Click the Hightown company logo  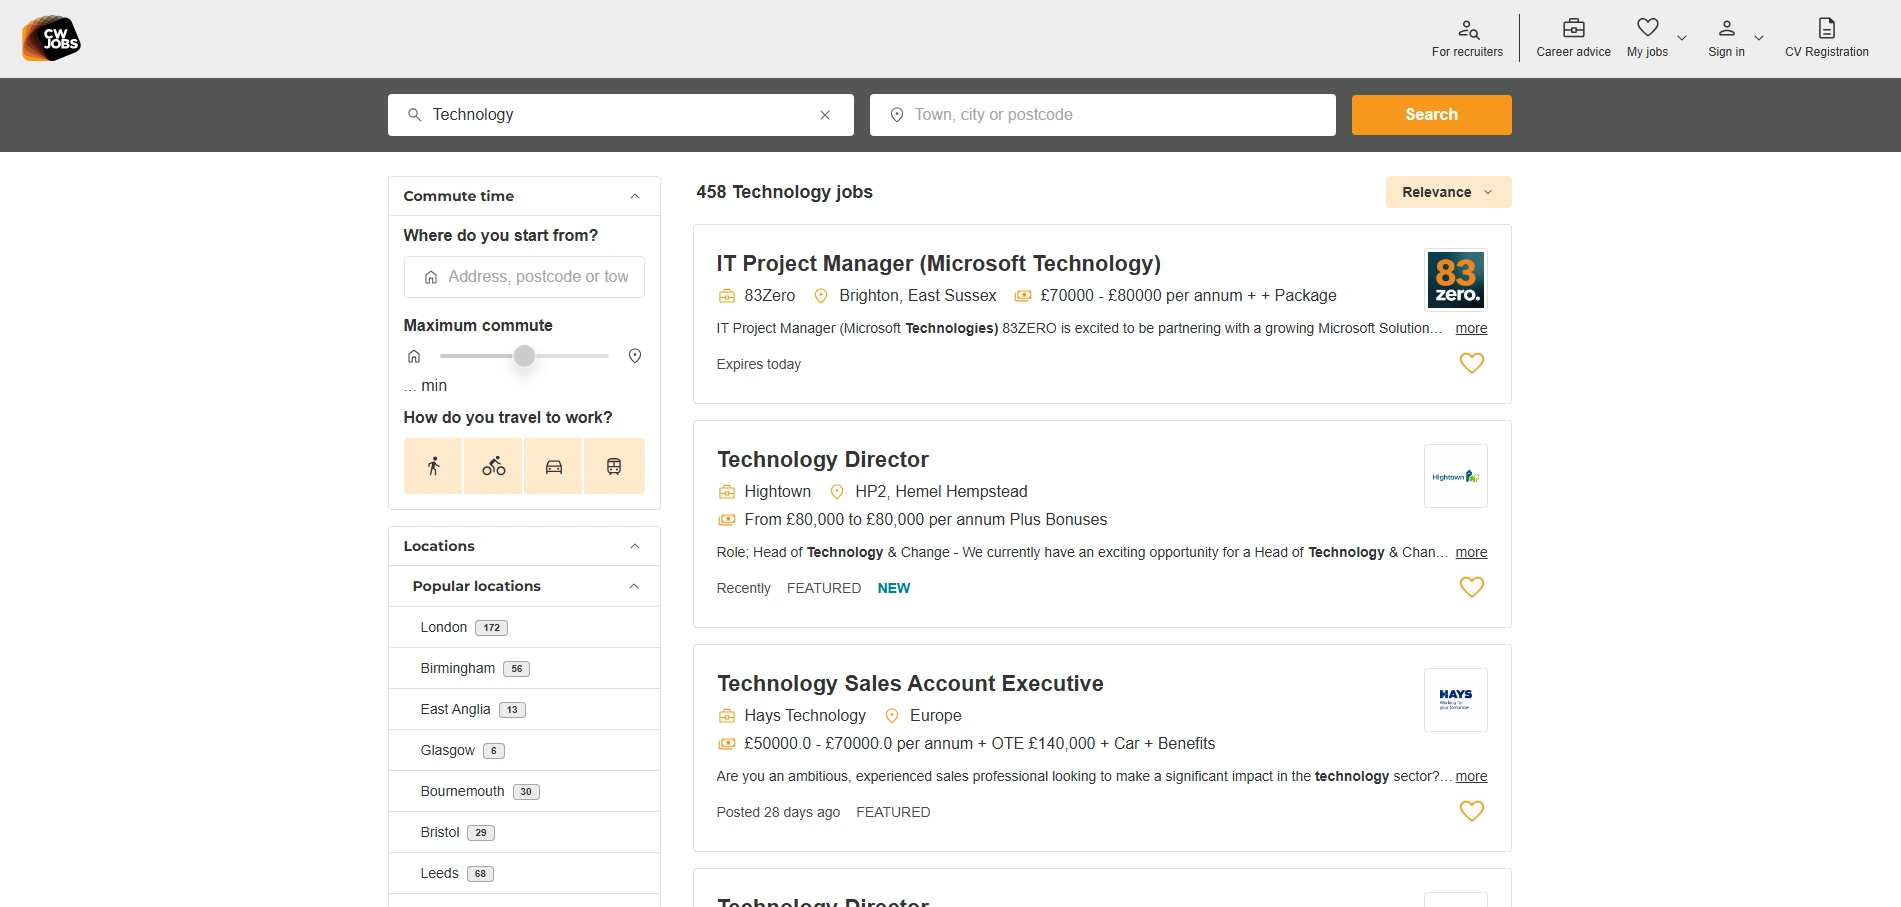click(1456, 476)
